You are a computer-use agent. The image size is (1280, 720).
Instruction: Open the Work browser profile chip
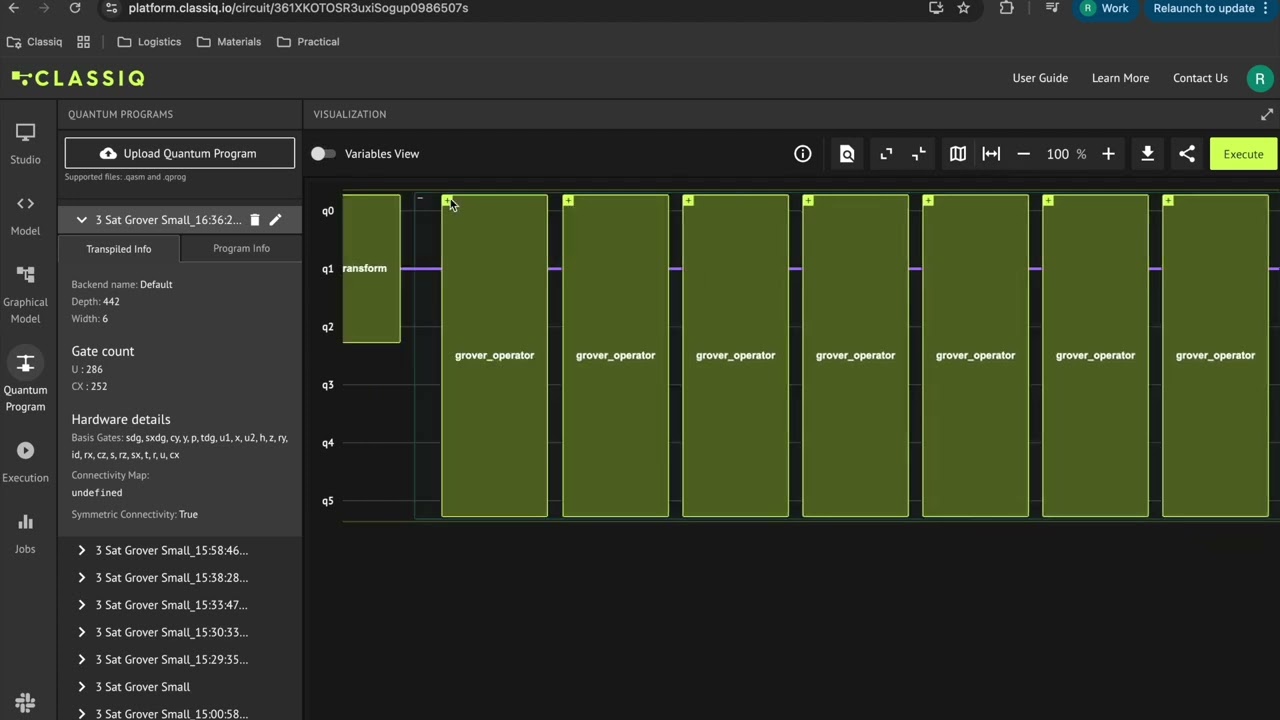tap(1104, 8)
